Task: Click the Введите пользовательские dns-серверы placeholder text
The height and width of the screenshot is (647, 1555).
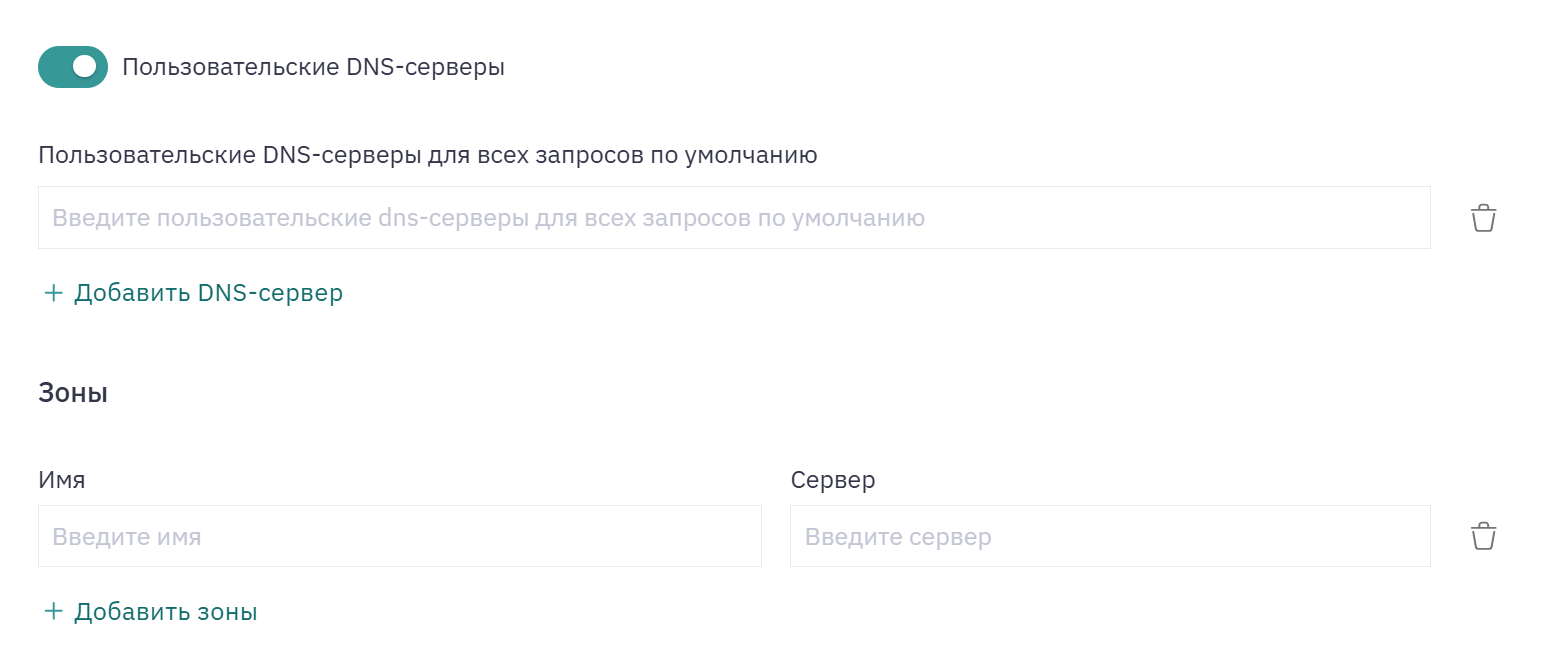Action: click(x=489, y=218)
